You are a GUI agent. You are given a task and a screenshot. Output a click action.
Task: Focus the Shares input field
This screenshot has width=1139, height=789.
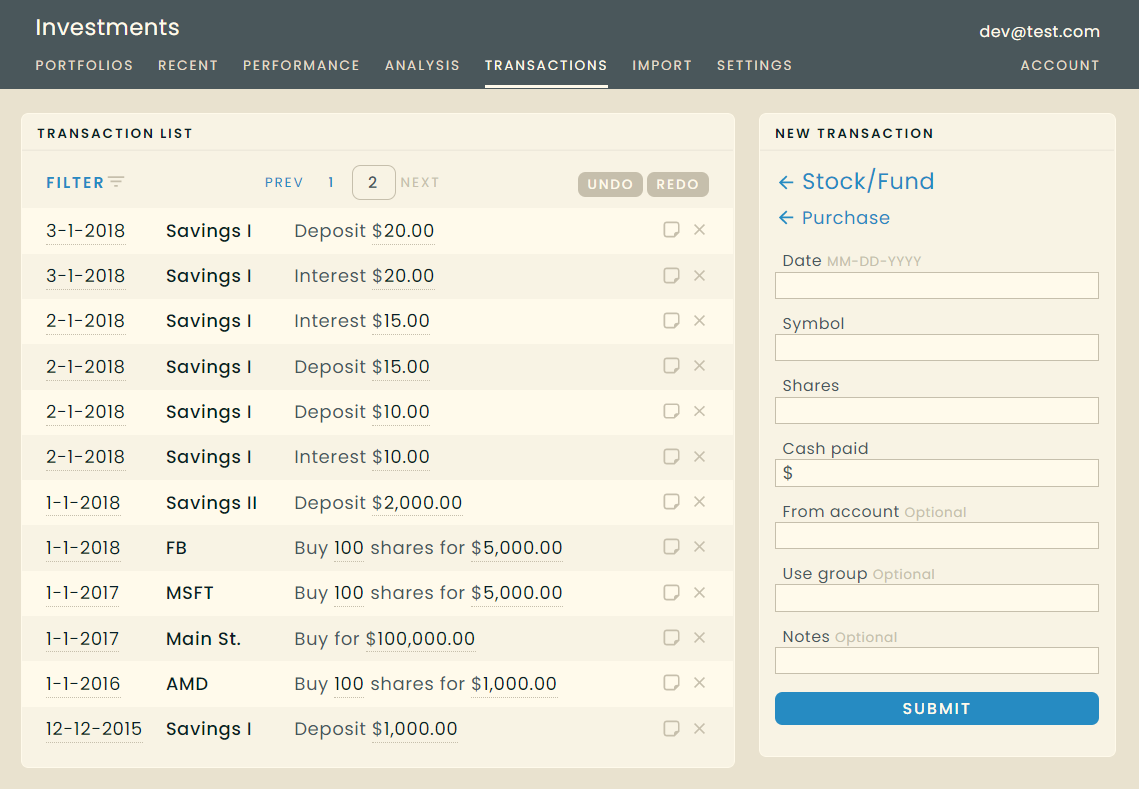tap(936, 410)
